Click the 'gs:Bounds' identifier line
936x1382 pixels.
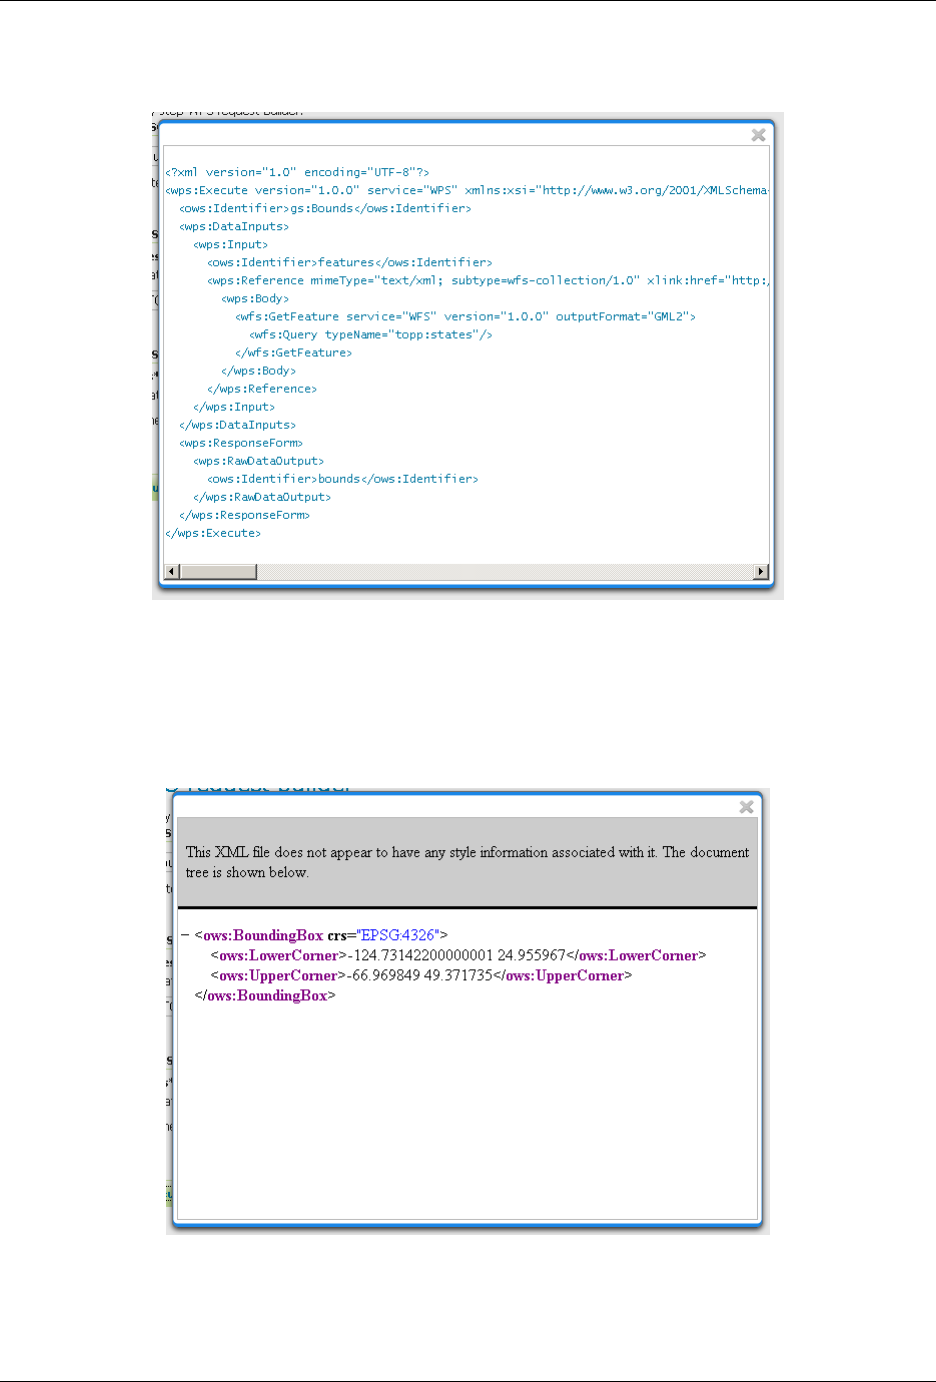[x=325, y=208]
